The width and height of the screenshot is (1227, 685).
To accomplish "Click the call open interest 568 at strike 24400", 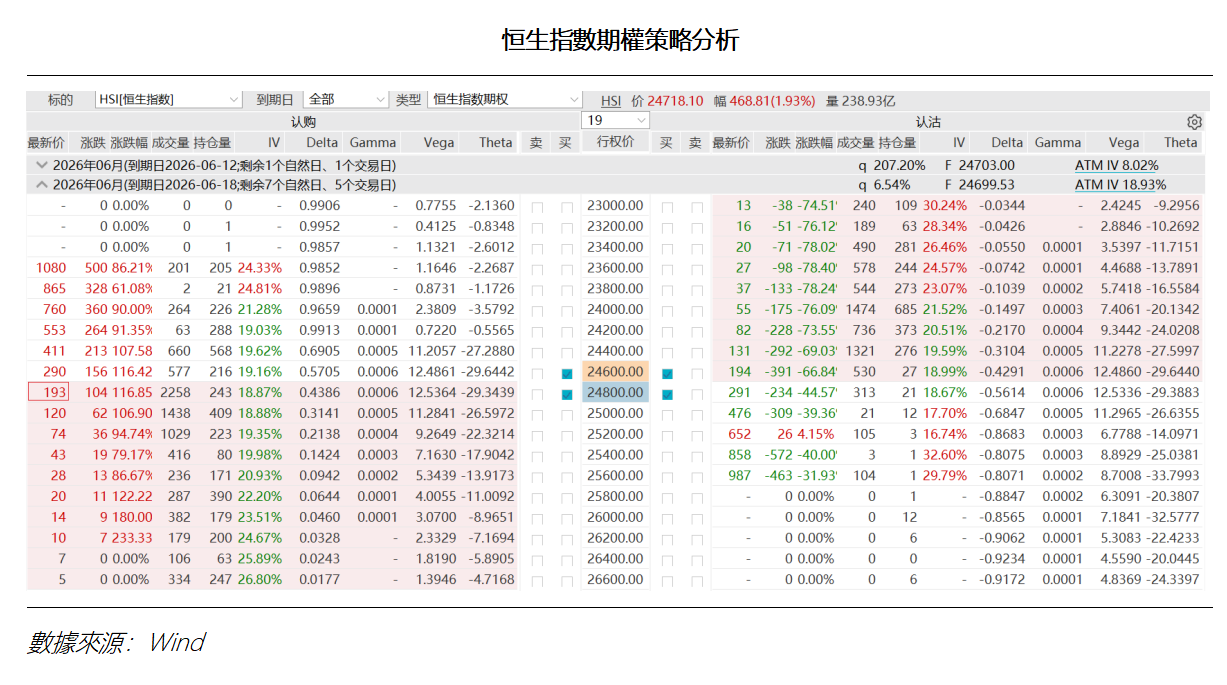I will pos(220,352).
